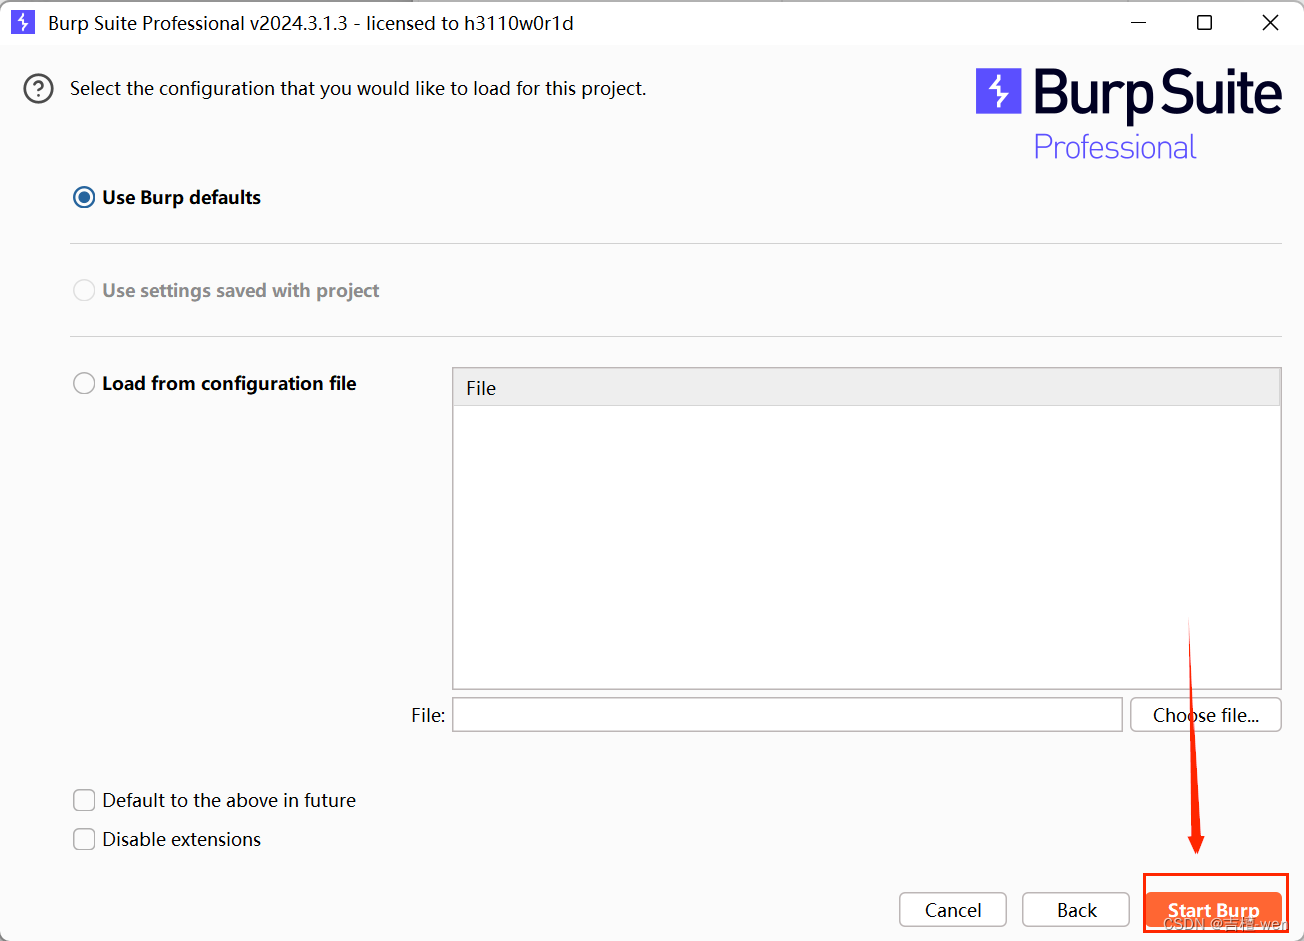Viewport: 1304px width, 941px height.
Task: Enable Default to the above in future
Action: tap(84, 800)
